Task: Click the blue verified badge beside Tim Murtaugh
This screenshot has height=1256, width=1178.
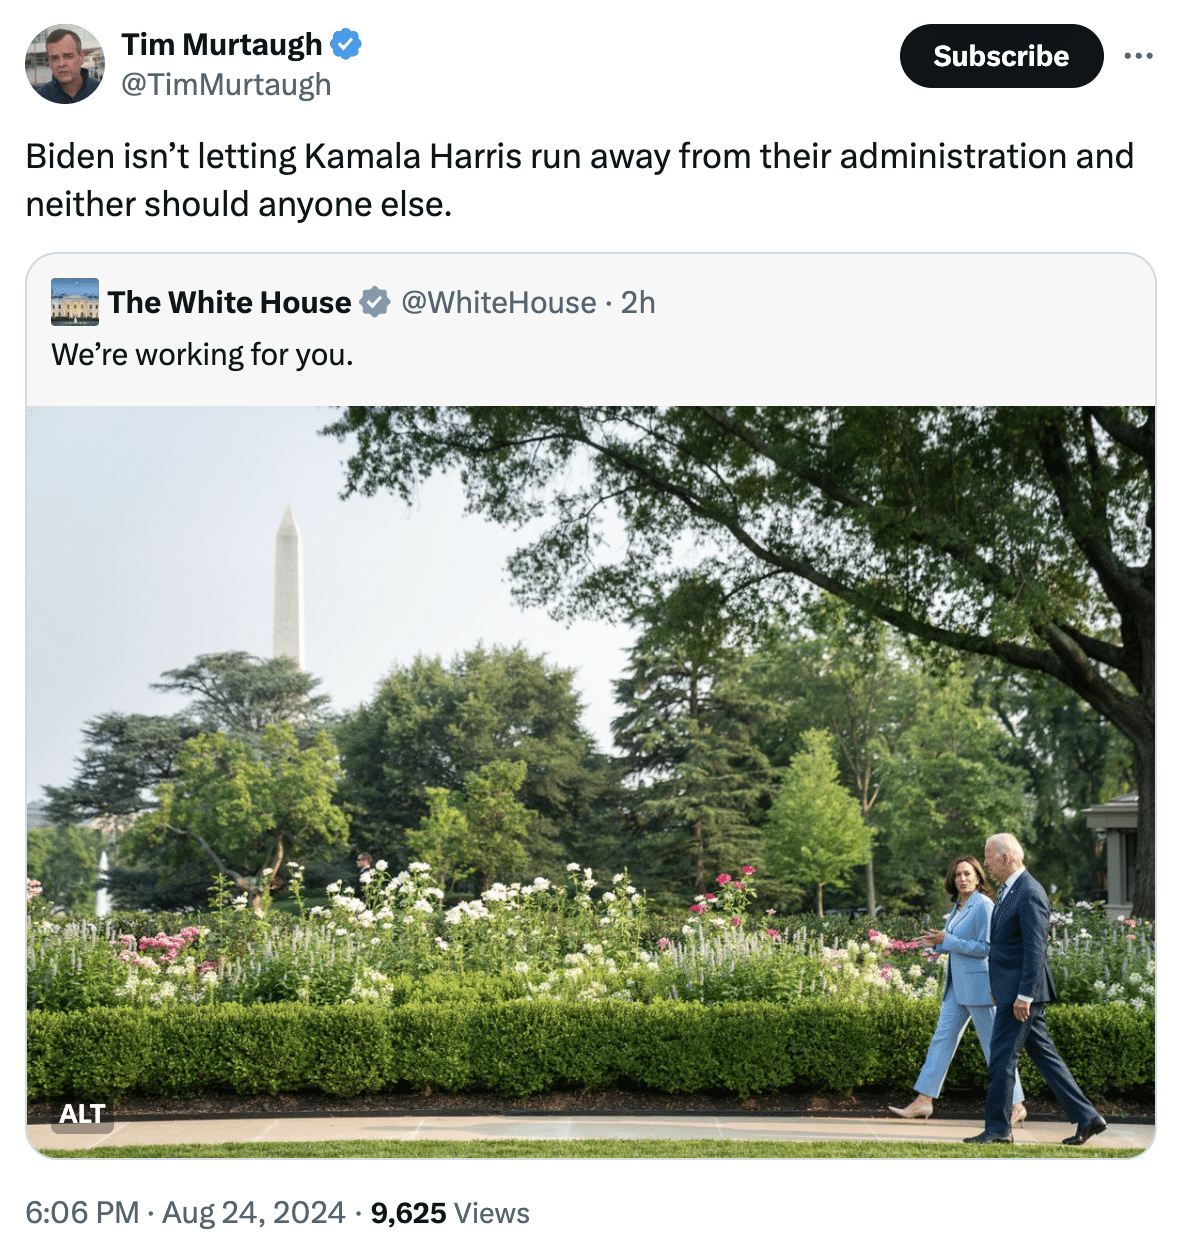Action: (x=346, y=45)
